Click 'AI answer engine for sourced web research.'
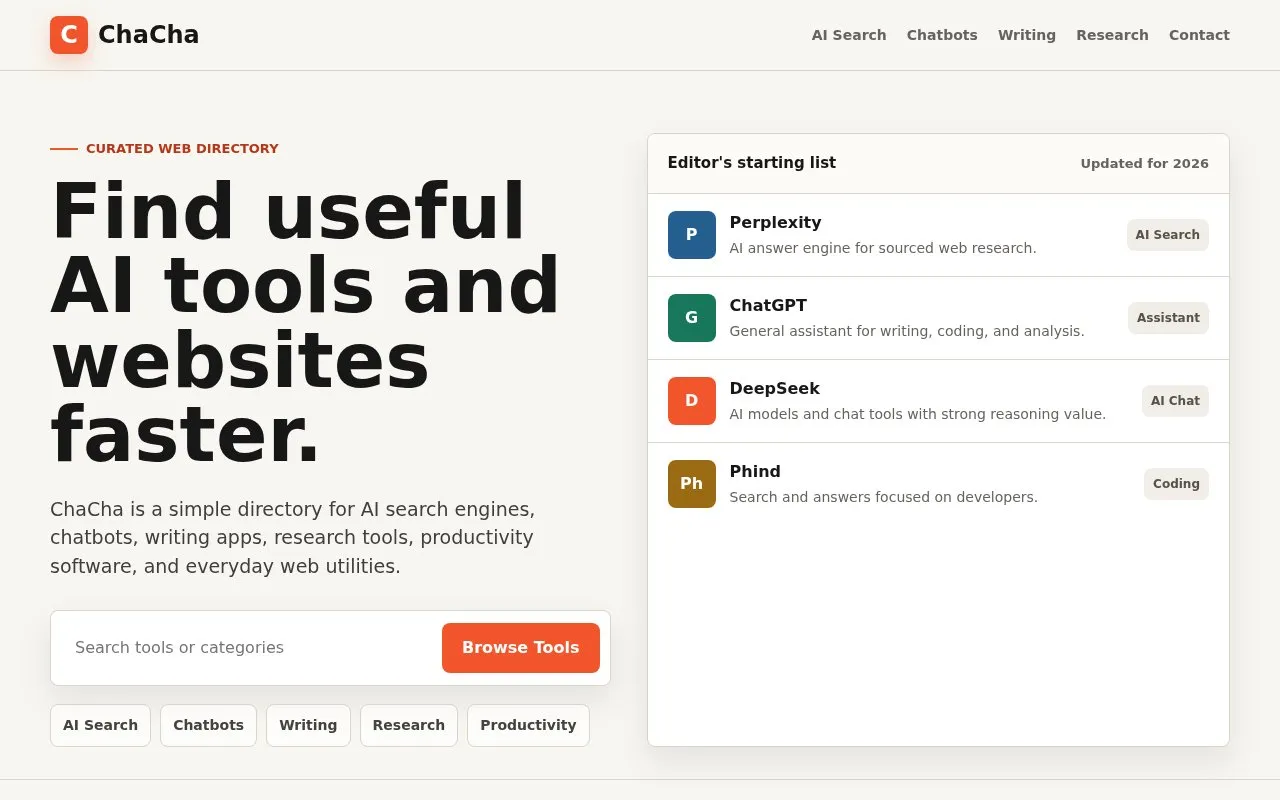Screen dimensions: 1280x800 pyautogui.click(x=883, y=248)
